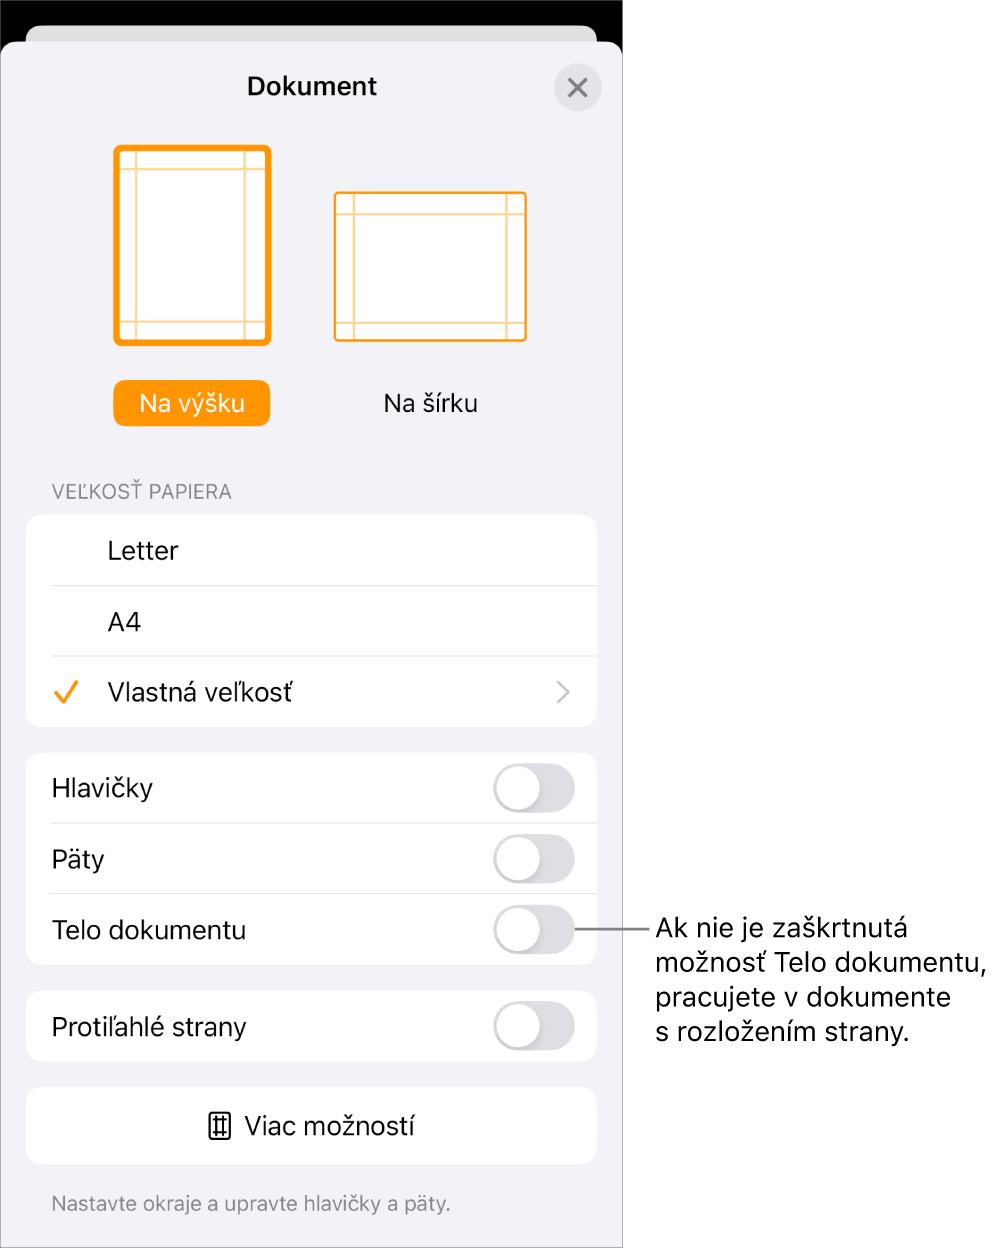This screenshot has height=1248, width=1003.
Task: Select the landscape page orientation thumbnail
Action: pos(430,267)
